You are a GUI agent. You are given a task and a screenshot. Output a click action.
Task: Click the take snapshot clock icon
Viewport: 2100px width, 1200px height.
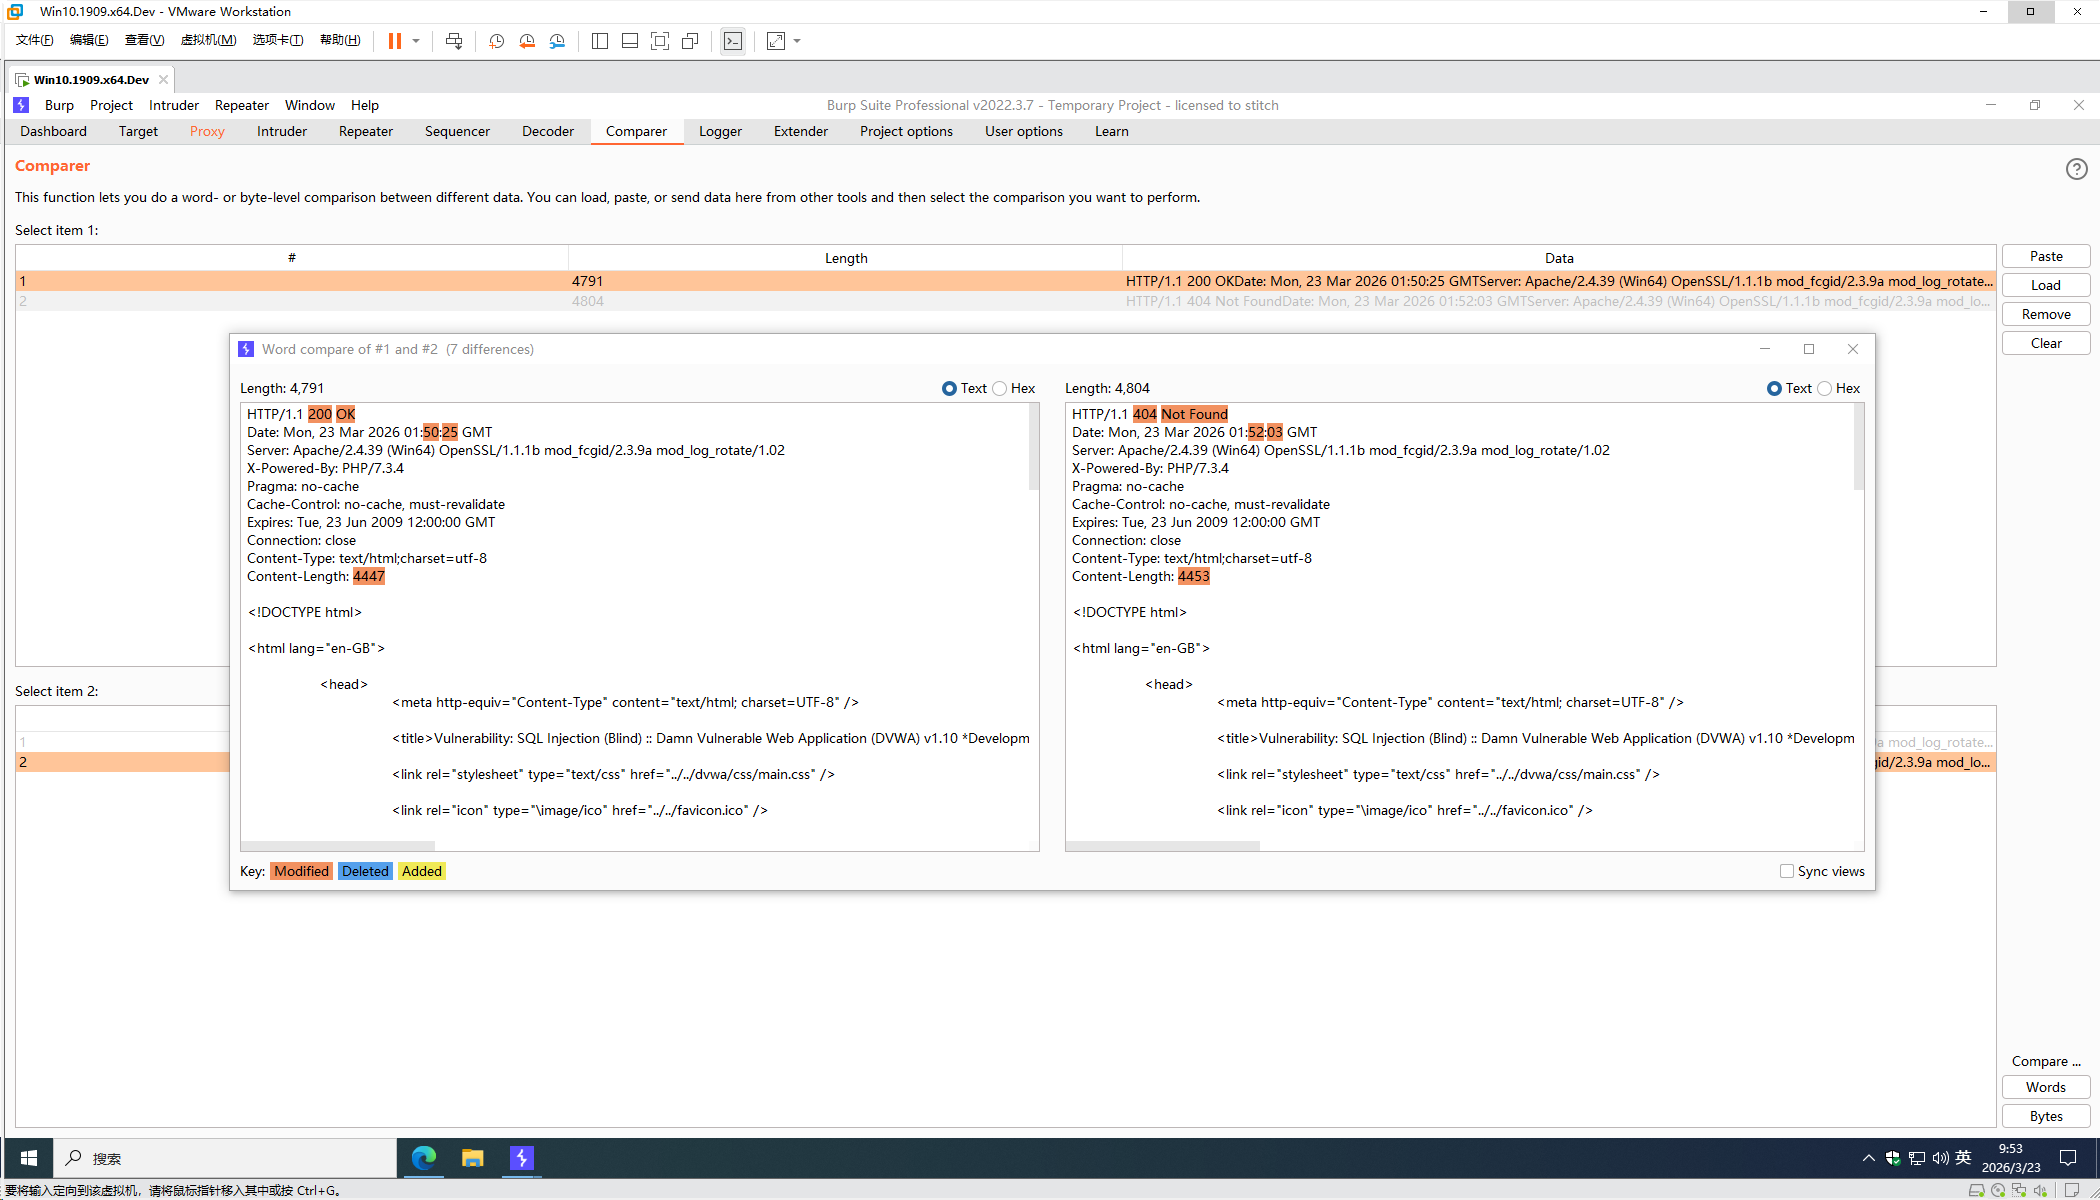(496, 41)
